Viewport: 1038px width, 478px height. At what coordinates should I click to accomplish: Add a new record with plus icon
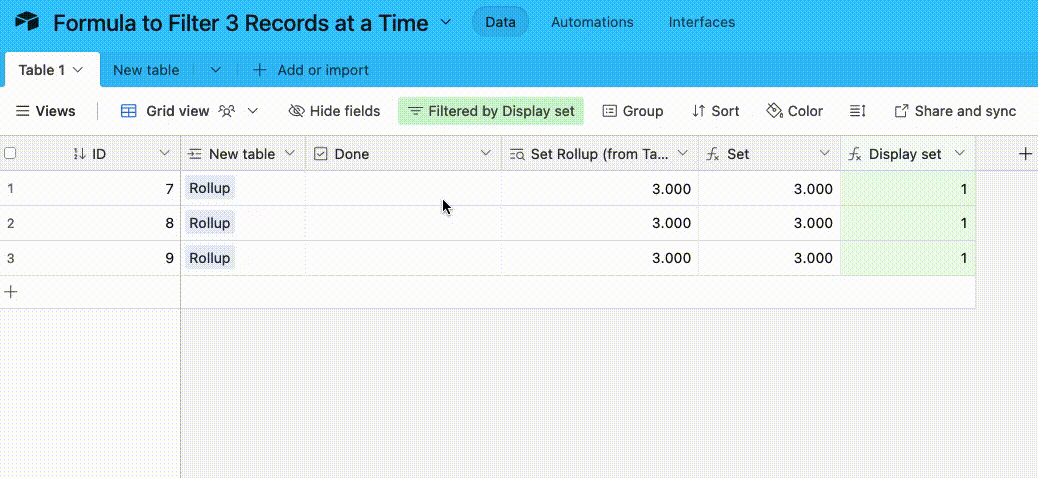click(x=11, y=292)
